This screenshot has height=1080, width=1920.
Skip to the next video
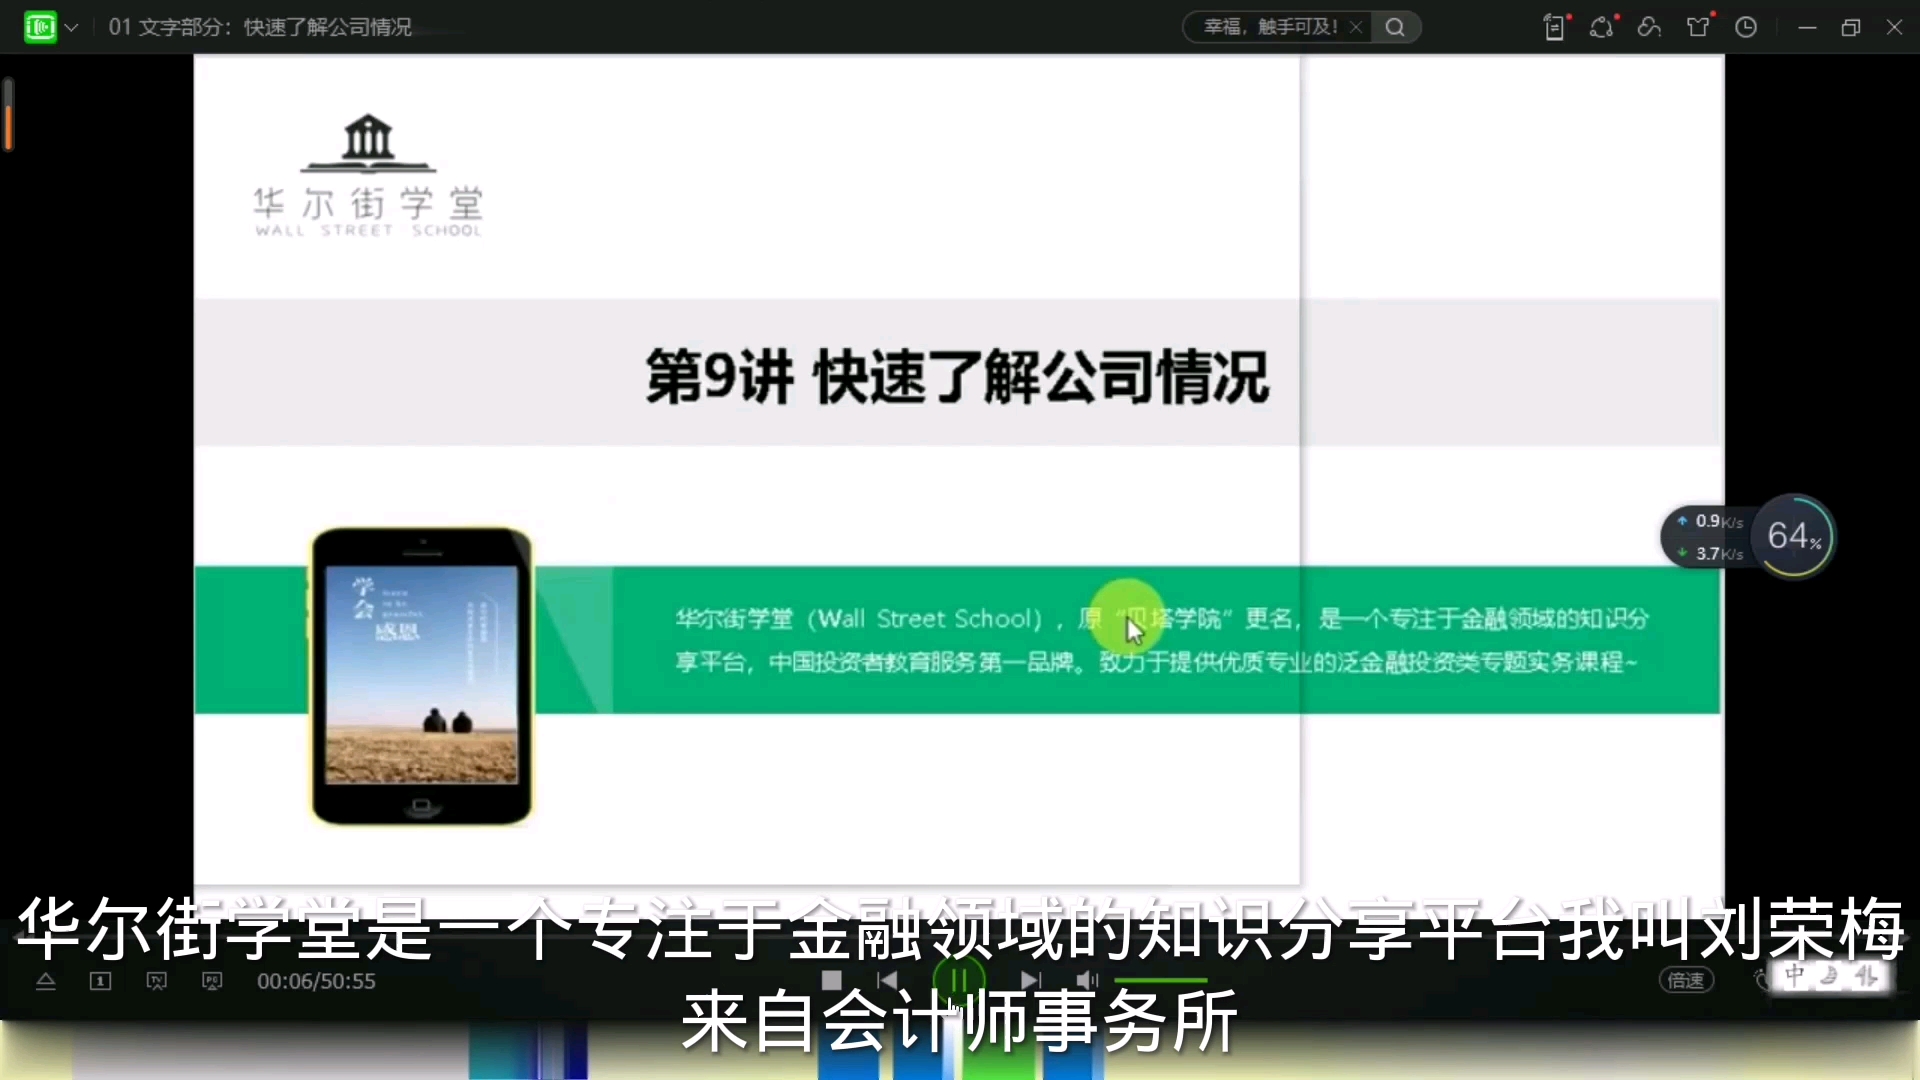point(1031,981)
